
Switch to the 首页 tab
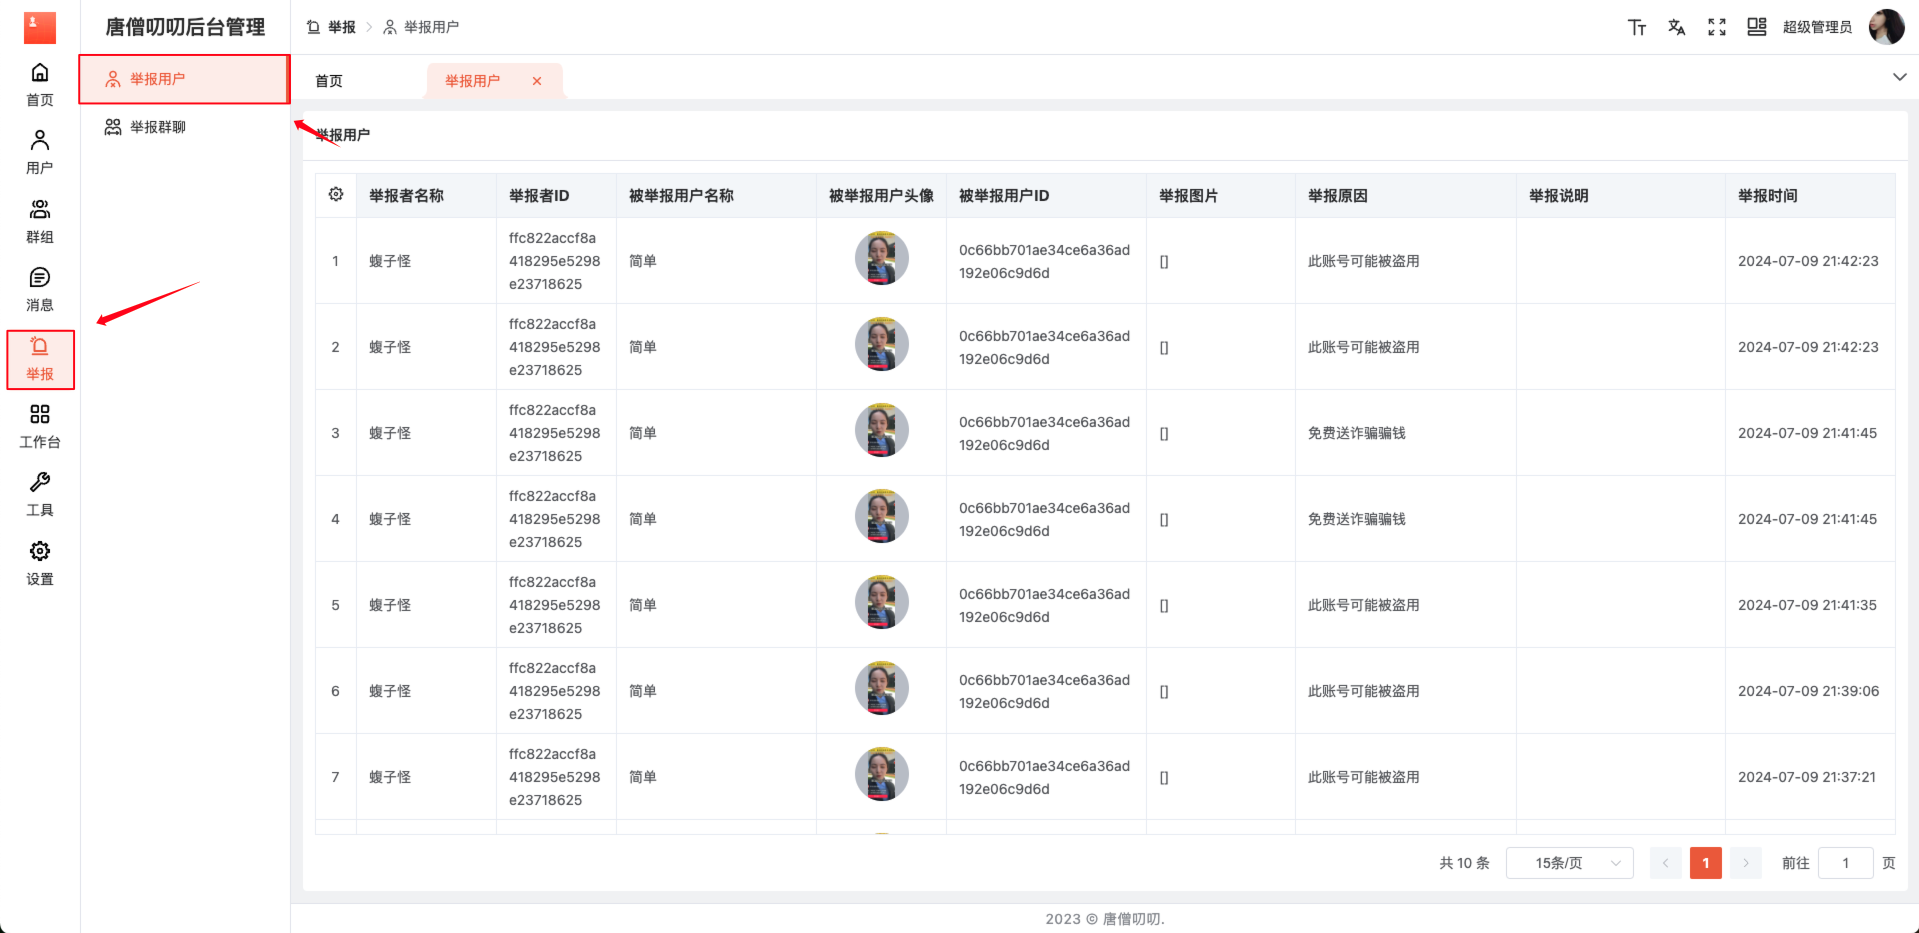coord(328,80)
